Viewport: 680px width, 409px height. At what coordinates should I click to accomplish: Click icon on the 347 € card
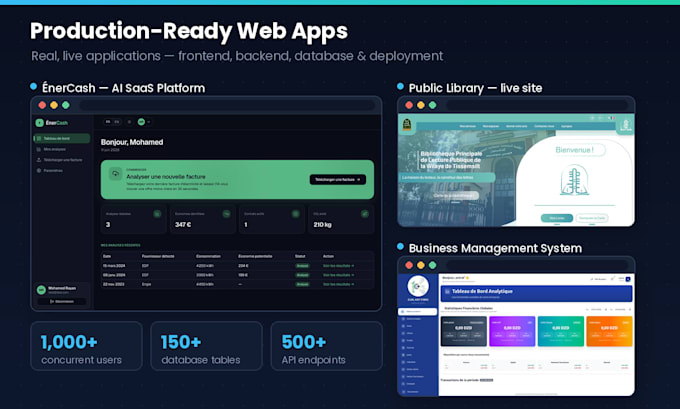tap(226, 214)
